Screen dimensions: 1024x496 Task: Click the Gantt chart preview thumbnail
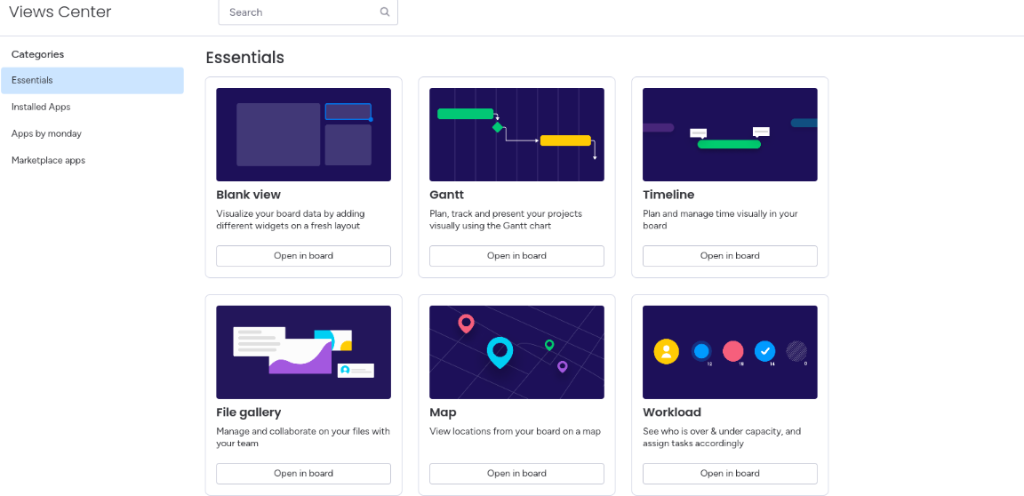[517, 134]
